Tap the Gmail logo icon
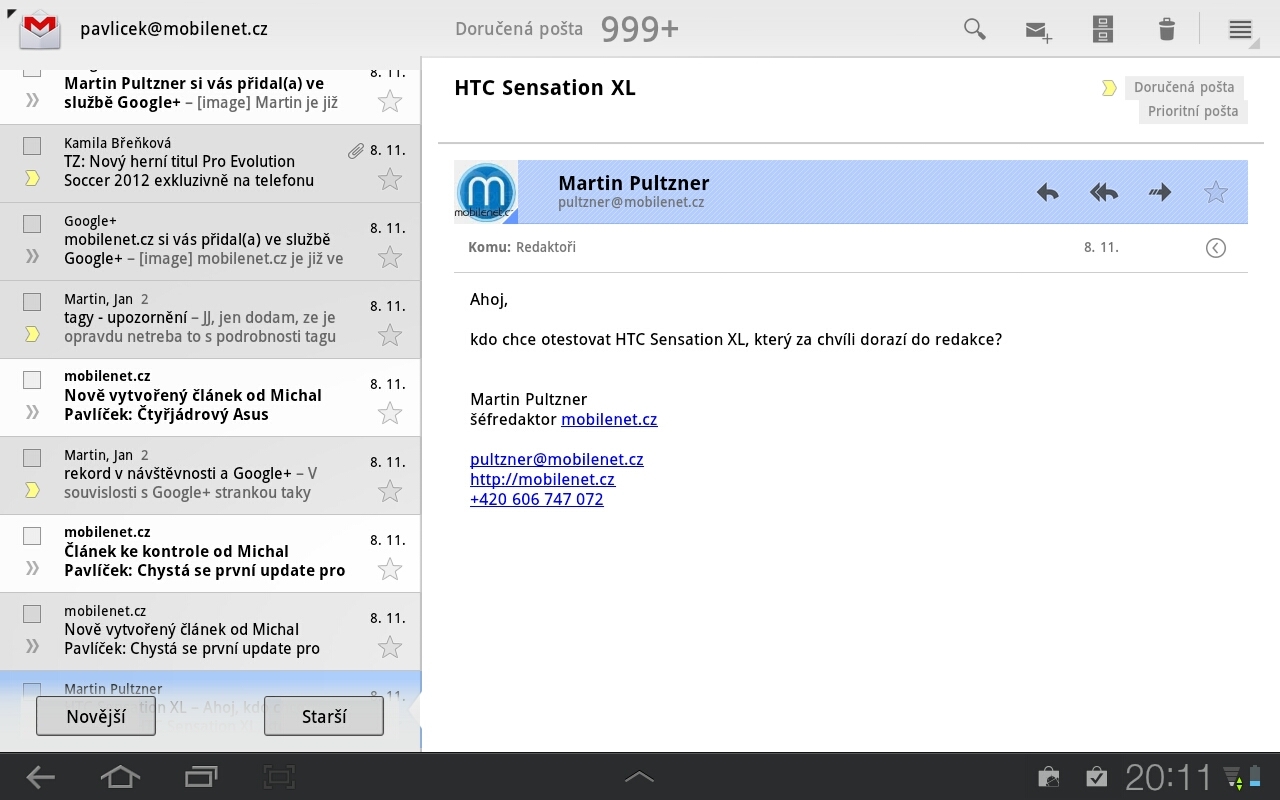Viewport: 1280px width, 800px height. pos(39,29)
